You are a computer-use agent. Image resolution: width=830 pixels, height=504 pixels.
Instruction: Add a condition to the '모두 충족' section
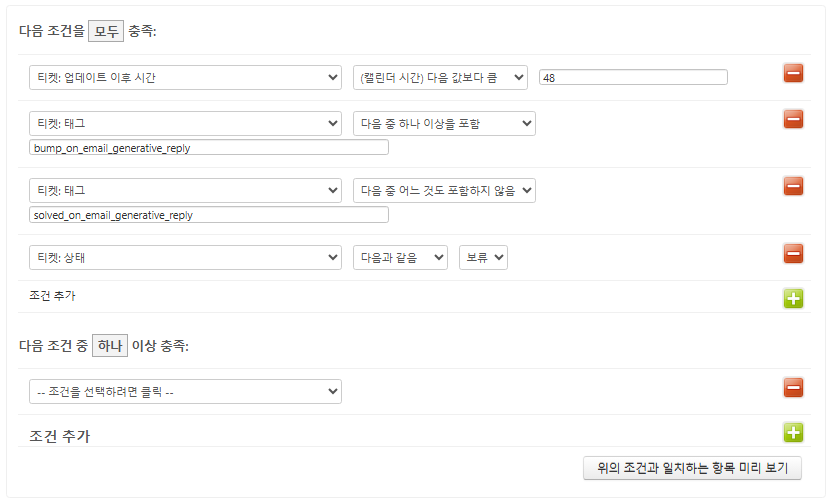[x=793, y=298]
